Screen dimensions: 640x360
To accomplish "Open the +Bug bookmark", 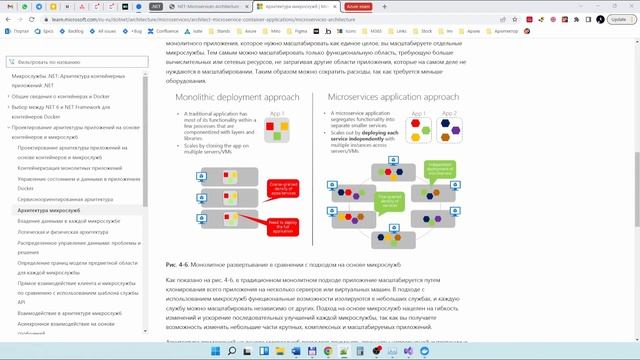I will point(132,31).
